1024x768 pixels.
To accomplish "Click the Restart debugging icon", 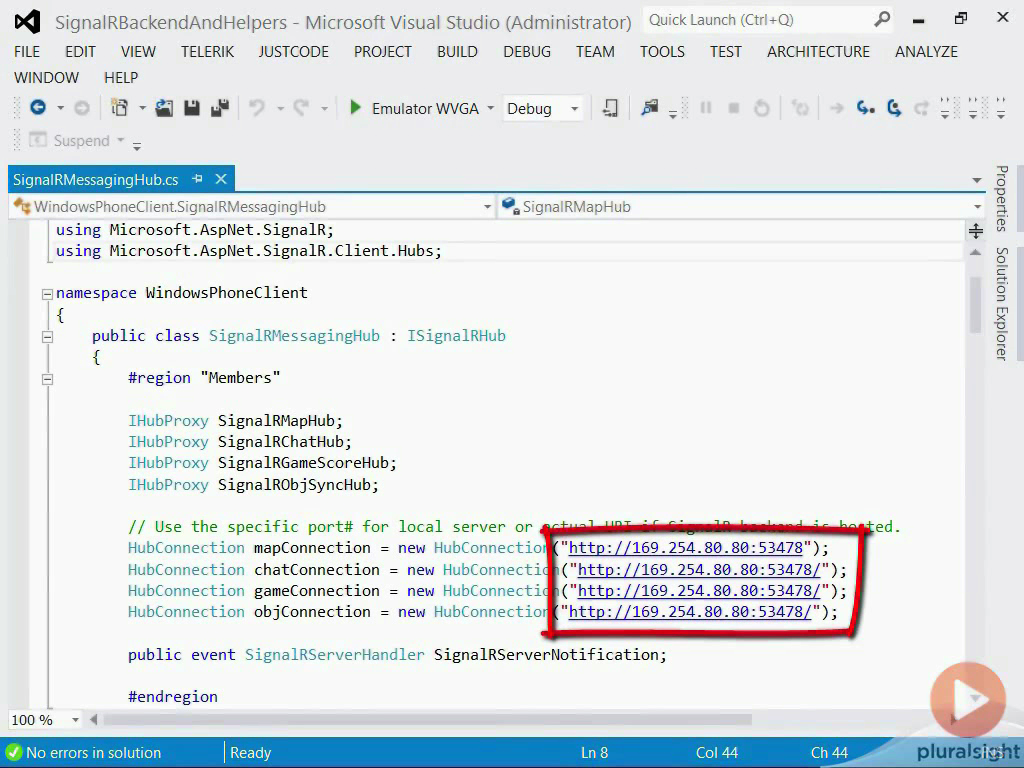I will pos(761,108).
